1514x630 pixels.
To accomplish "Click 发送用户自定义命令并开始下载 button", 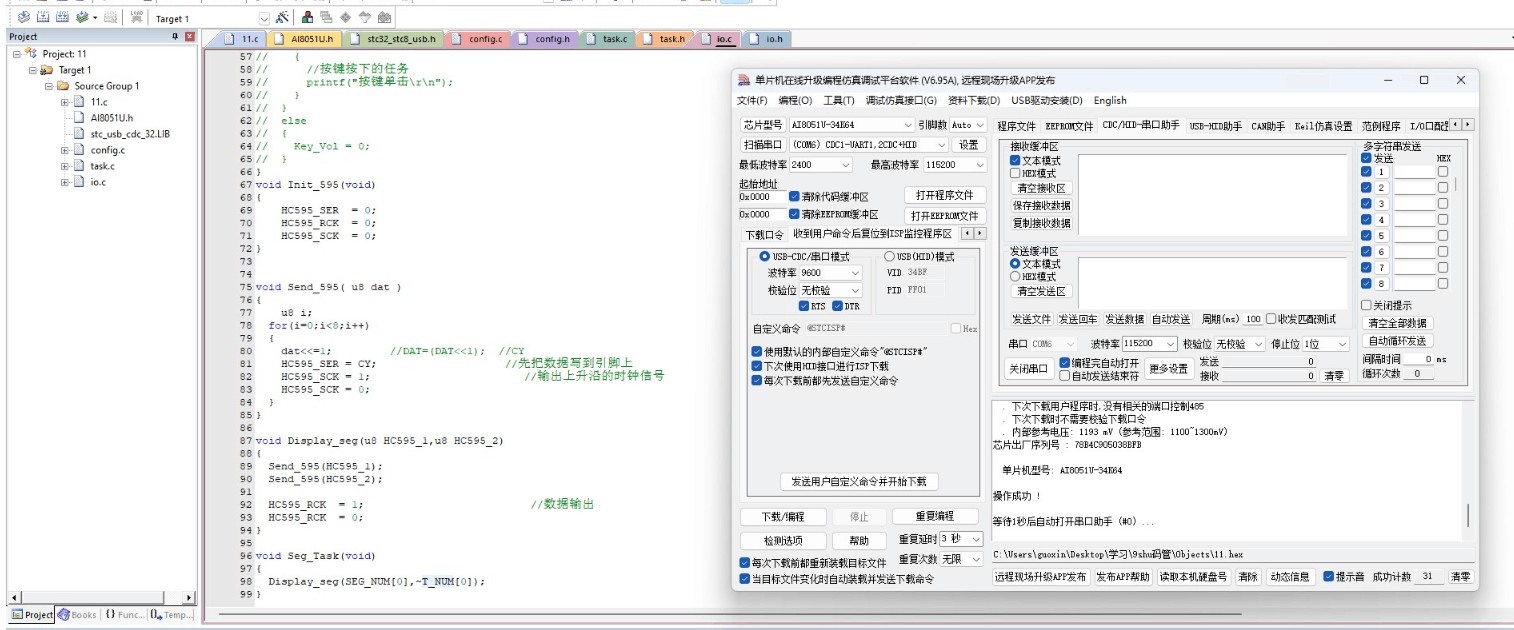I will [x=859, y=482].
